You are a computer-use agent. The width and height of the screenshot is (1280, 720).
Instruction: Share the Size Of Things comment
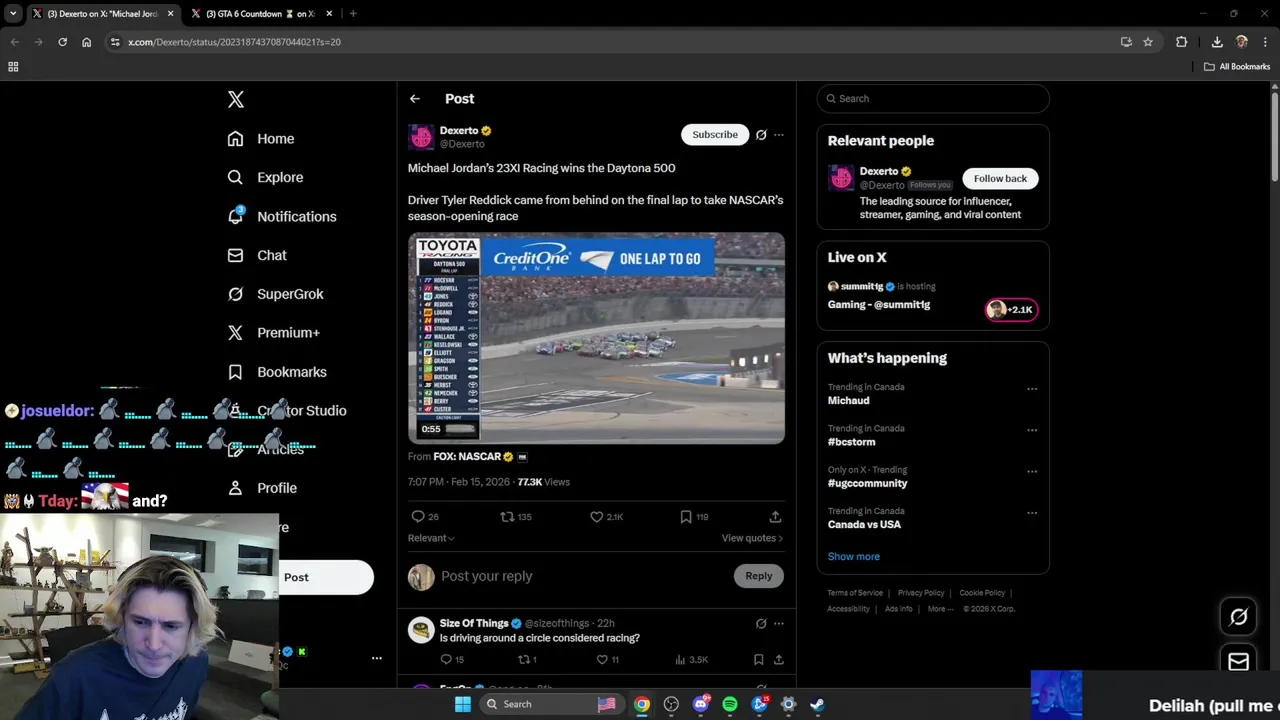[778, 660]
